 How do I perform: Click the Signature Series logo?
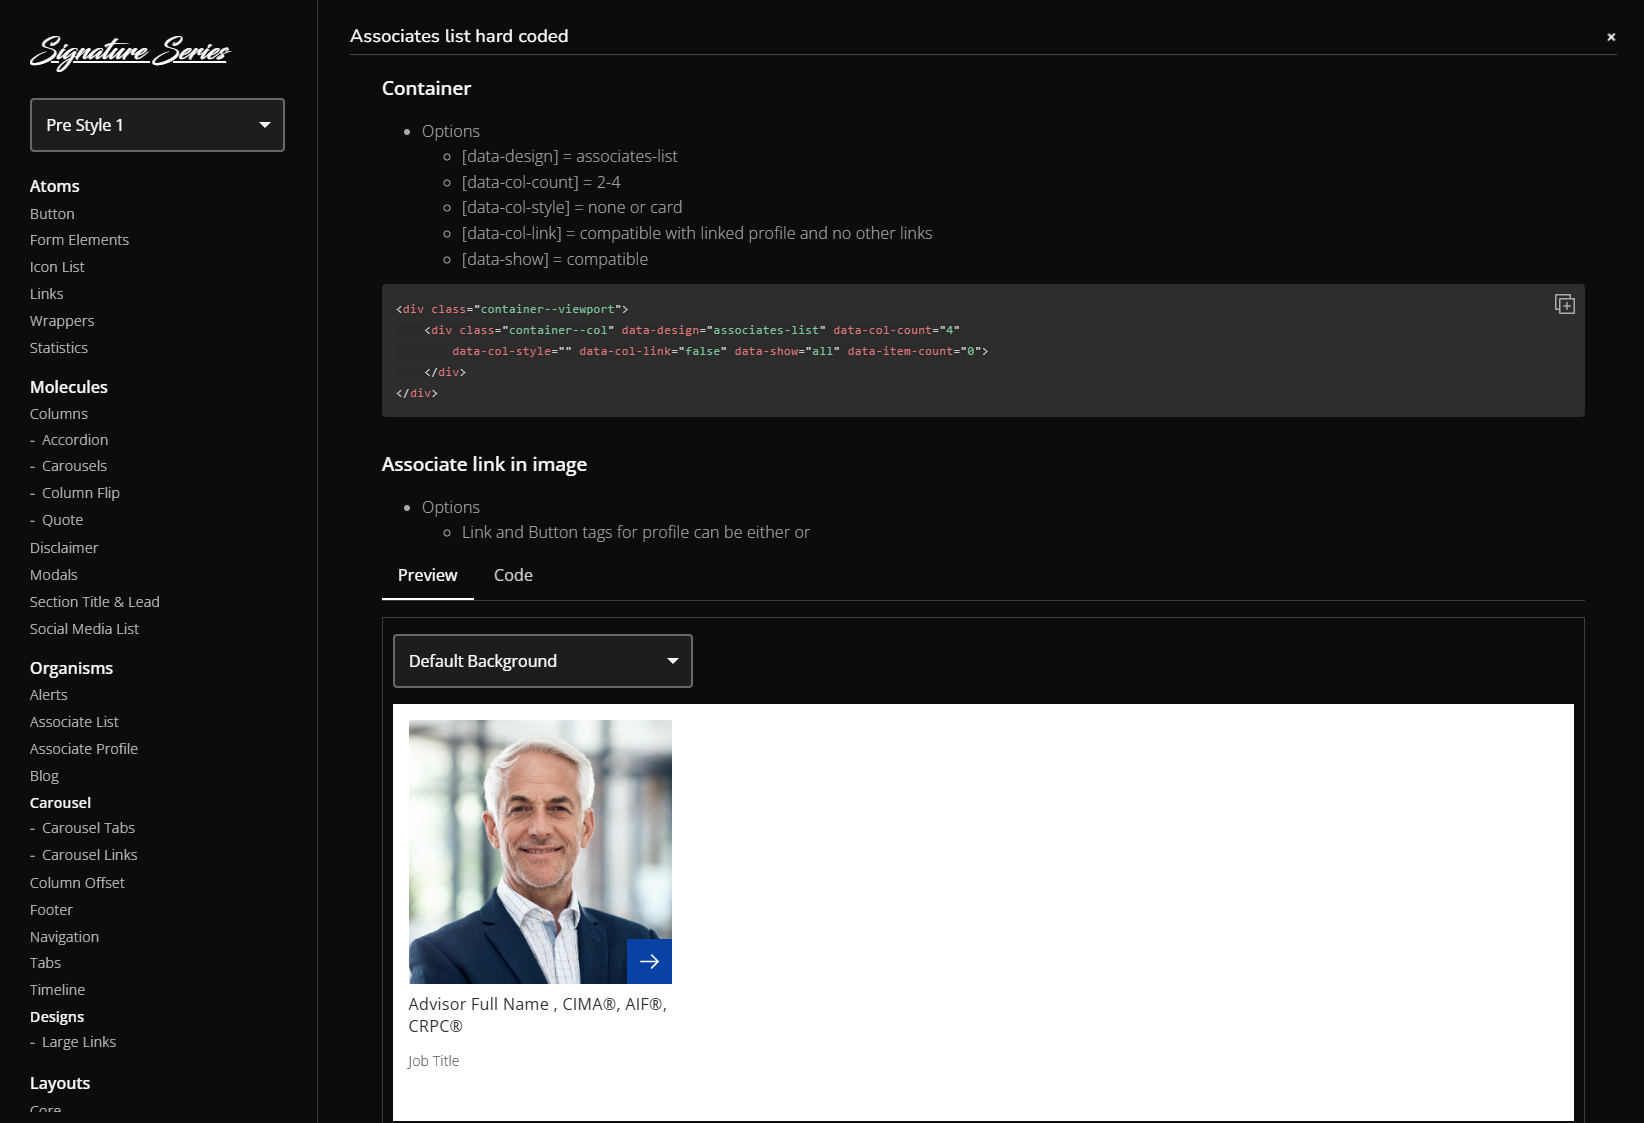[x=130, y=51]
